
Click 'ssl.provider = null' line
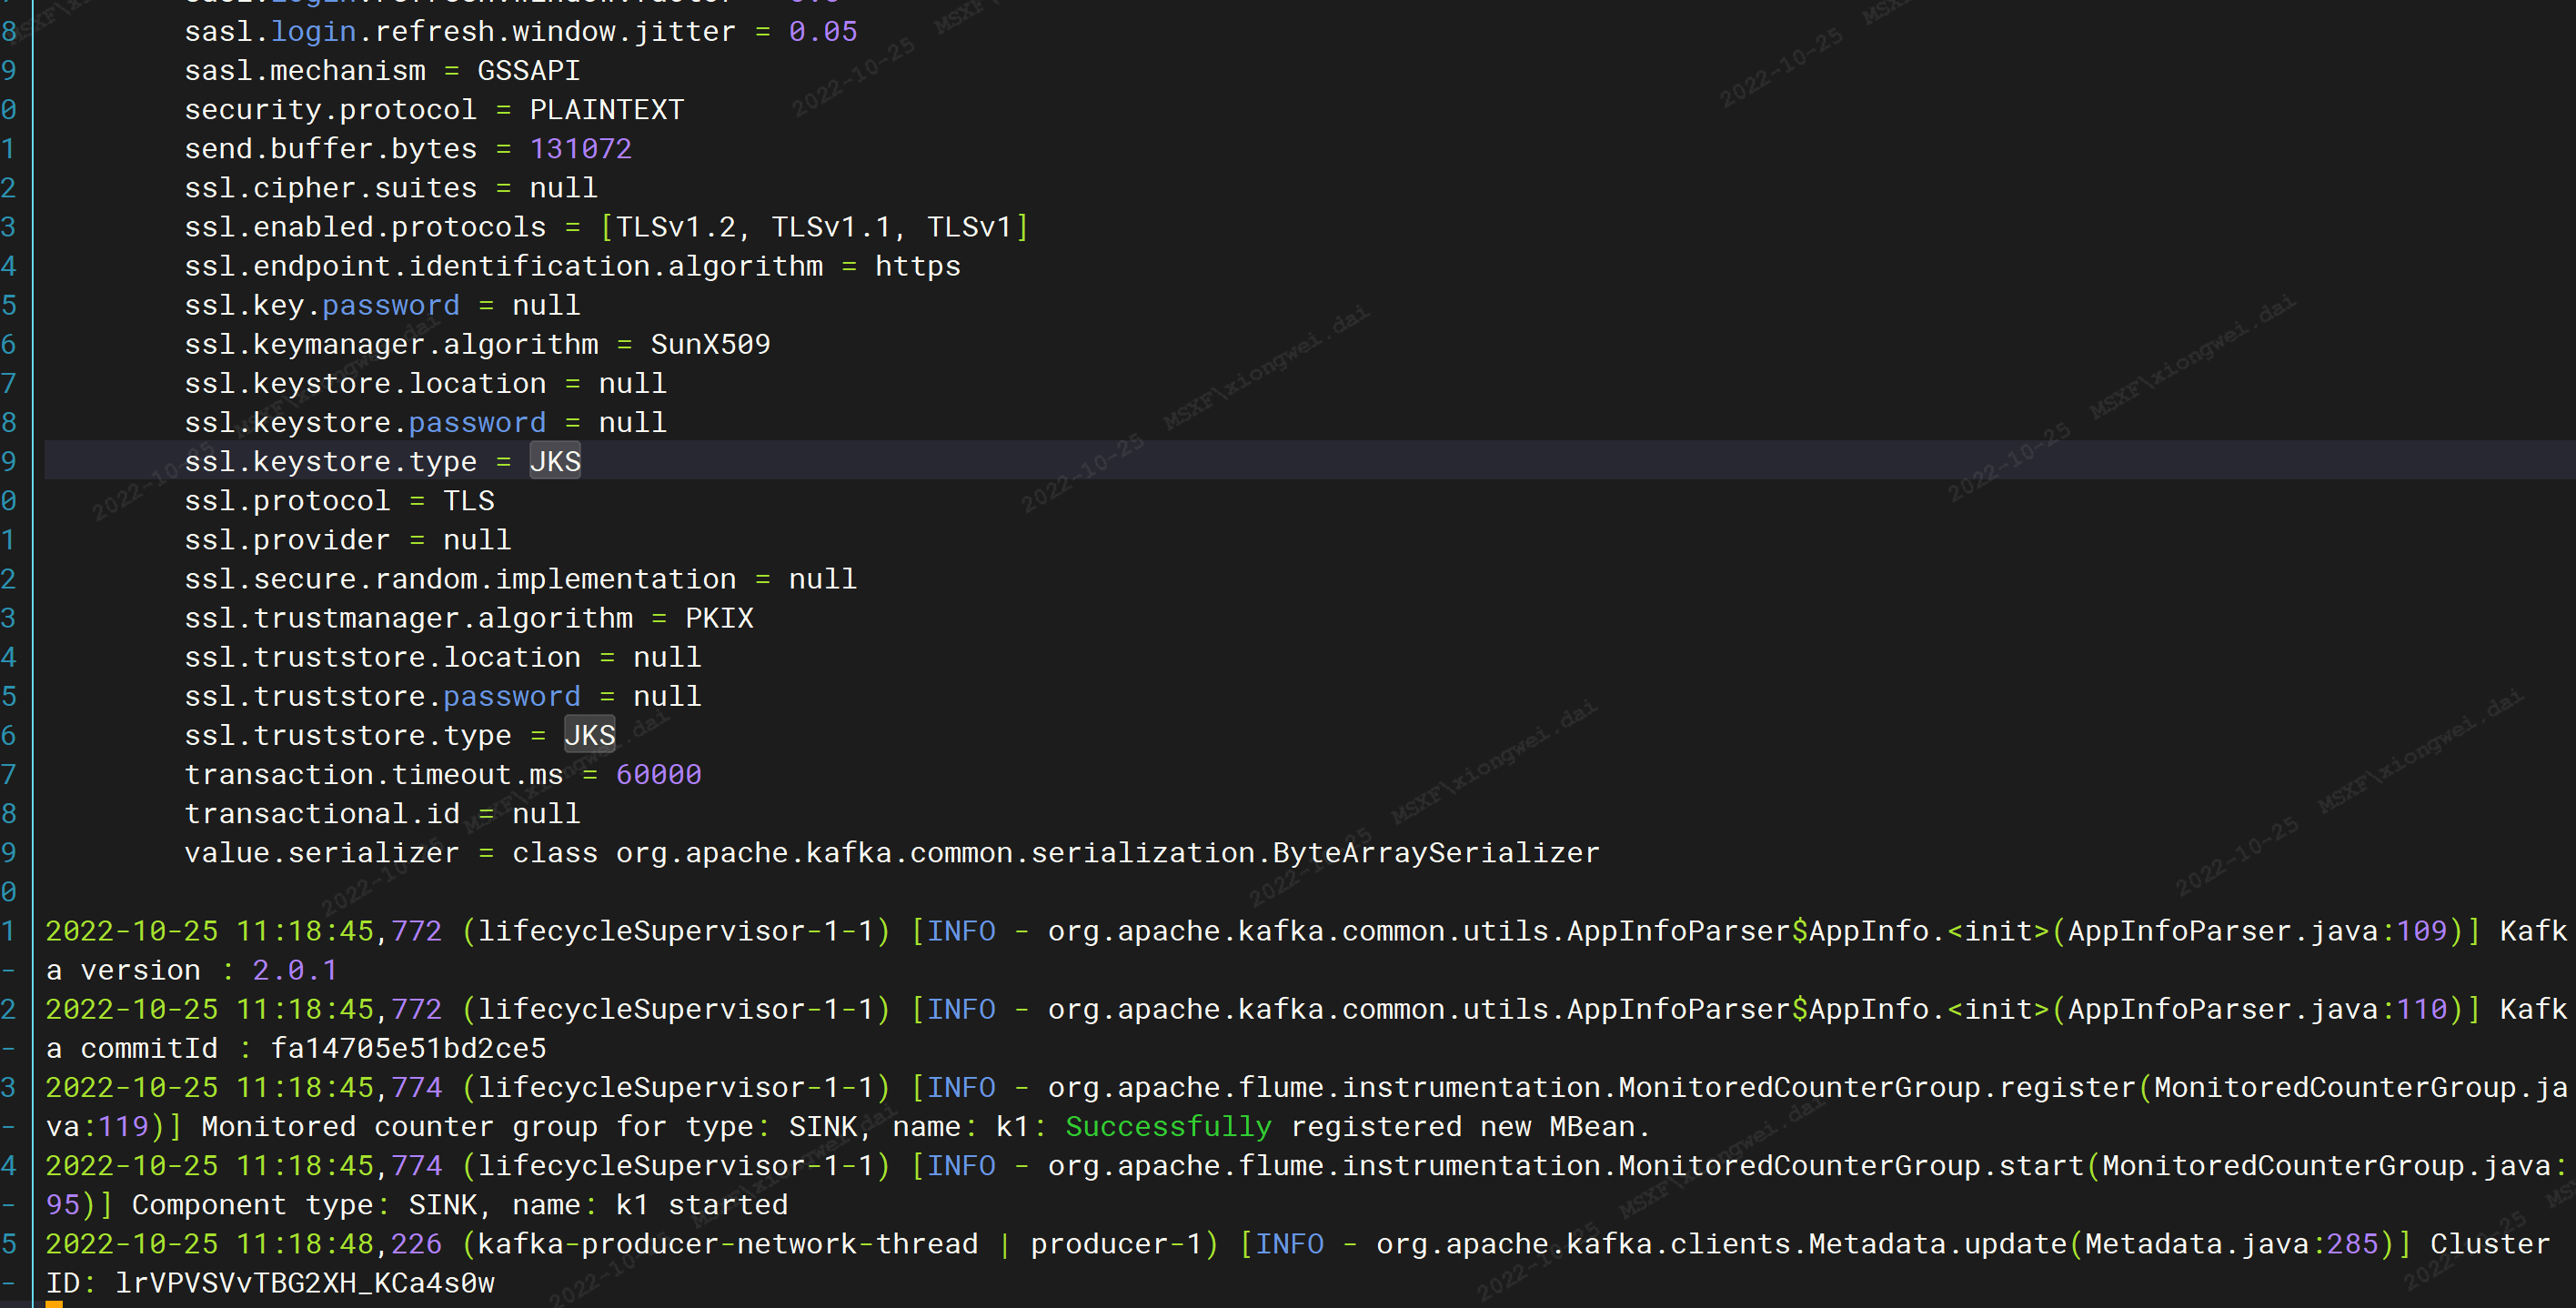tap(348, 540)
